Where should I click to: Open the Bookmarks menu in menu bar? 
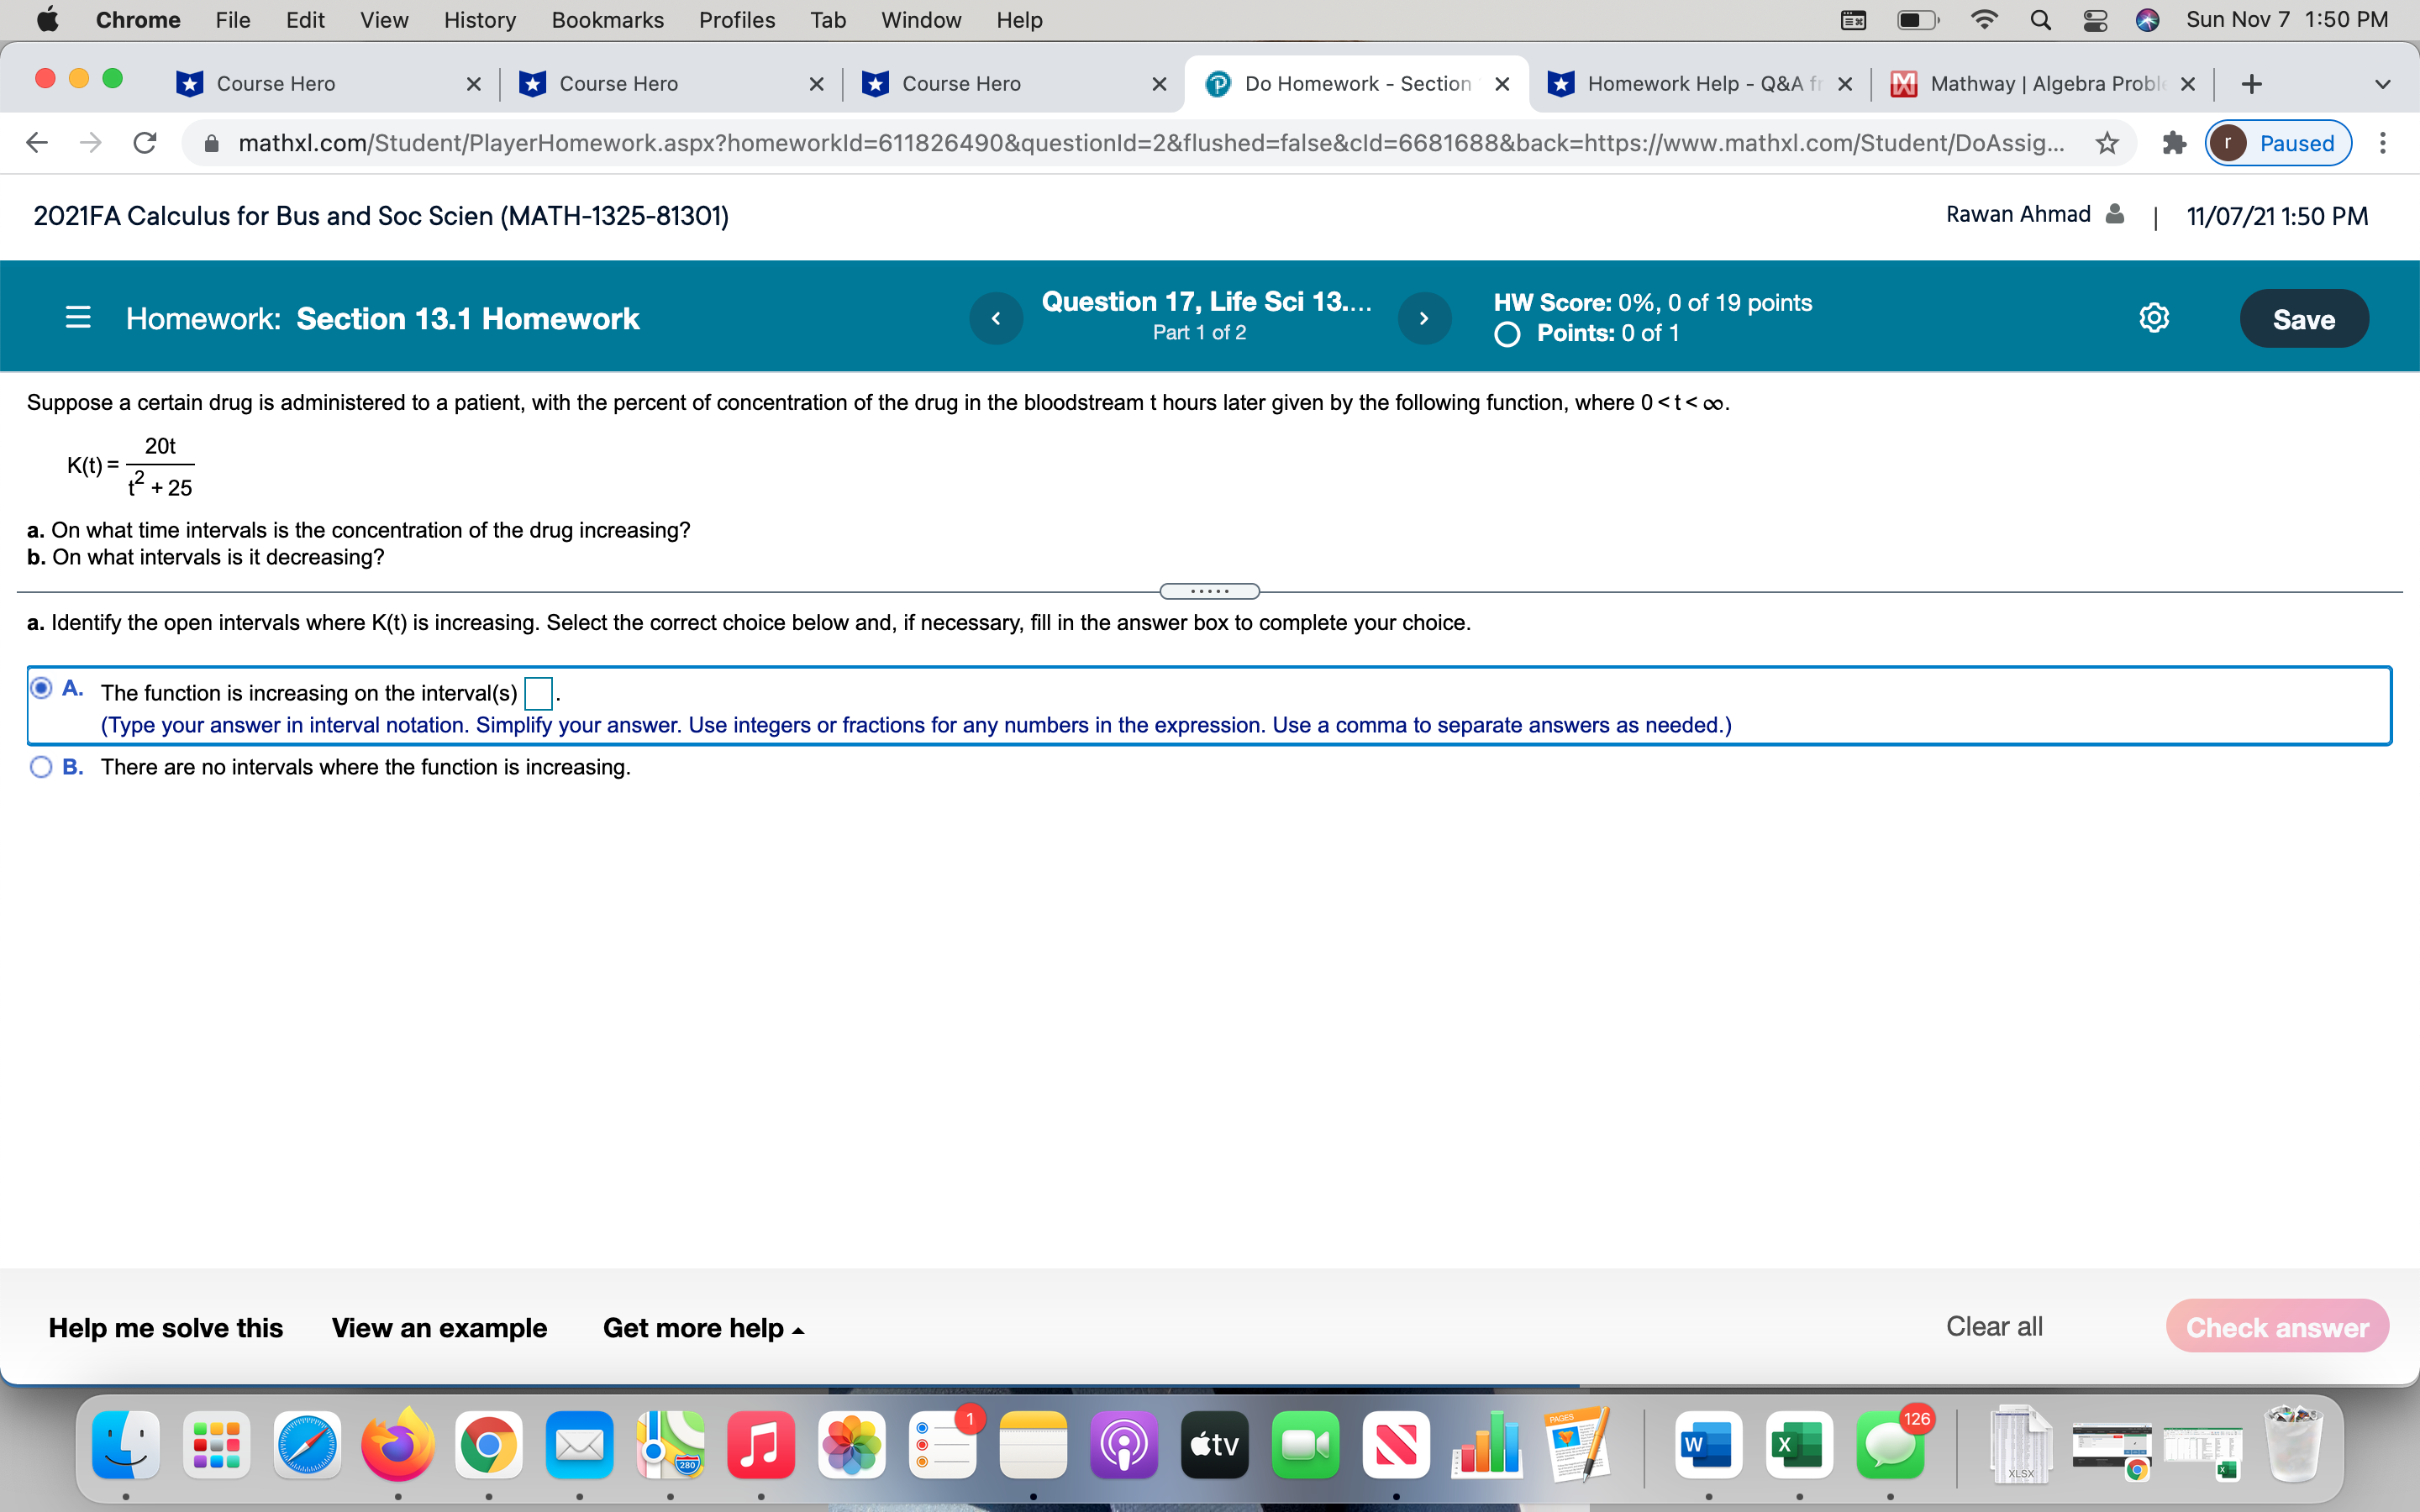pyautogui.click(x=607, y=19)
